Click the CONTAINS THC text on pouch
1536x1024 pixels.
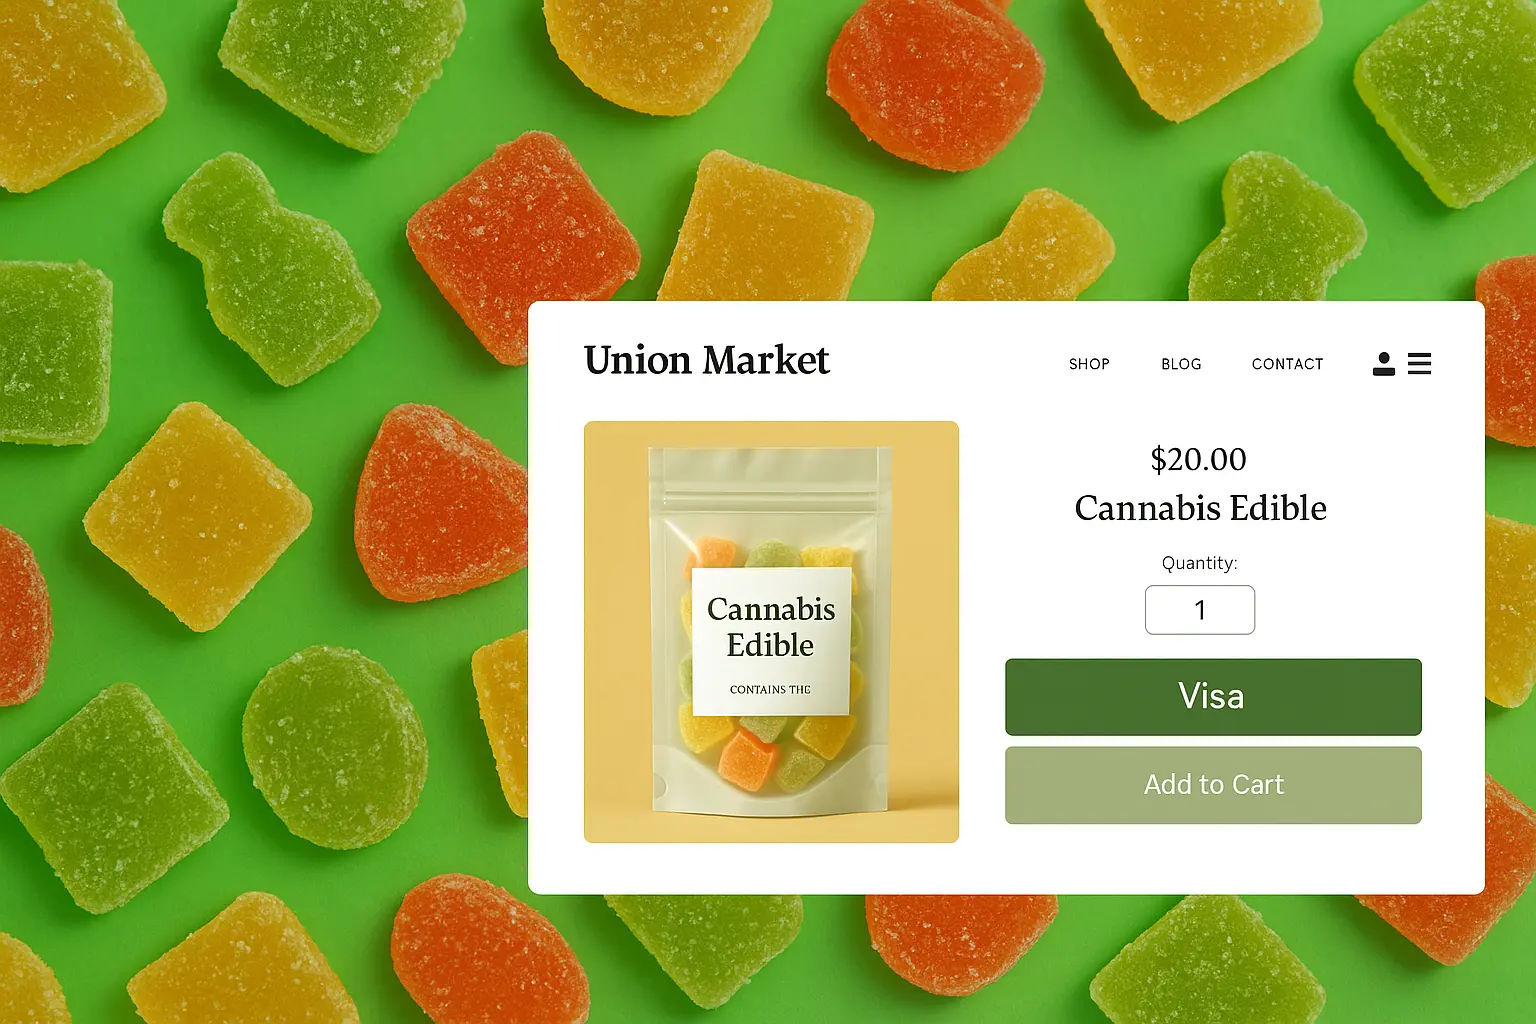(770, 689)
